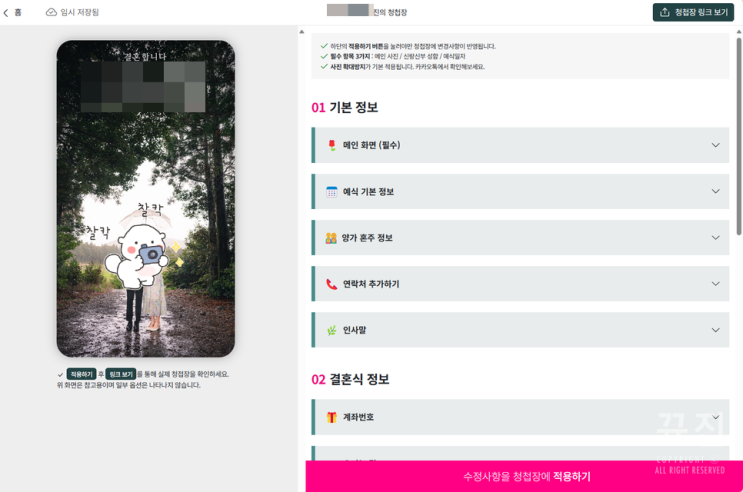This screenshot has height=492, width=743.
Task: Click the leaf icon beside 인사말
Action: coord(332,330)
